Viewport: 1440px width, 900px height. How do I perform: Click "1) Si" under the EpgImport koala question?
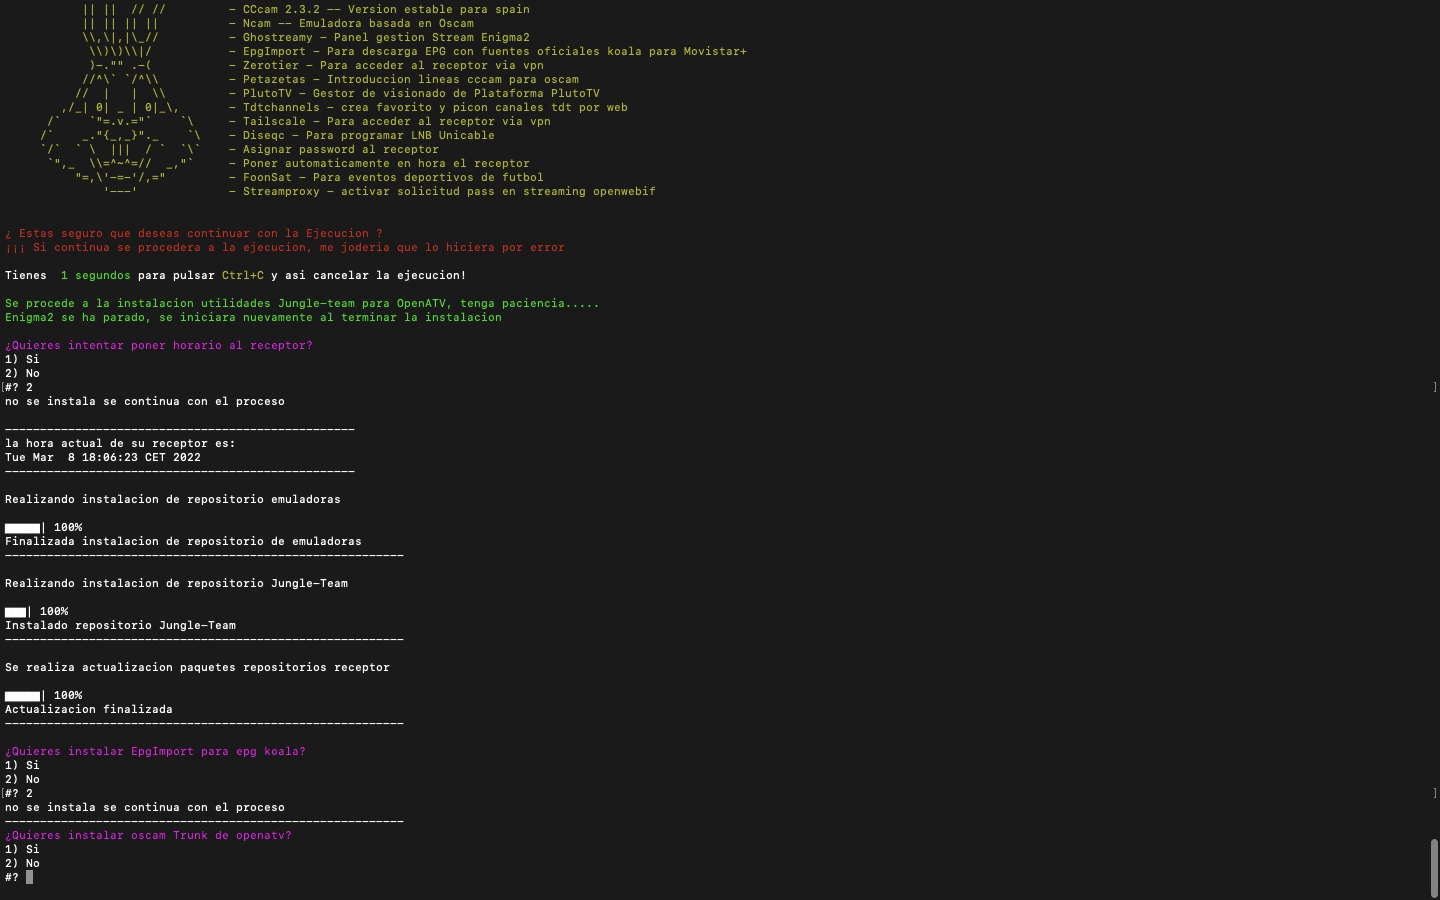point(22,765)
